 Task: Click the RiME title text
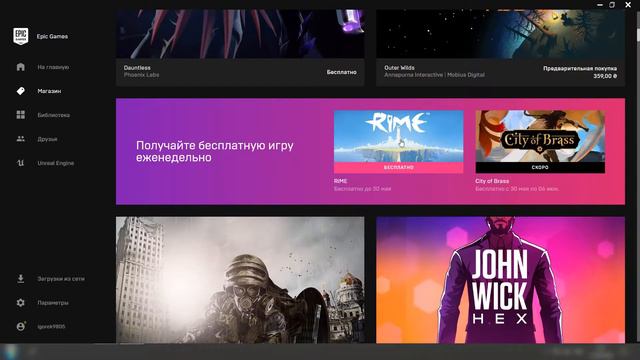[x=340, y=181]
